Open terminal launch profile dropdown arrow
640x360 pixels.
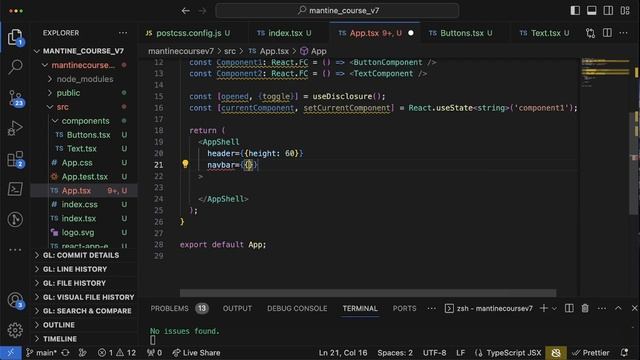tap(554, 309)
